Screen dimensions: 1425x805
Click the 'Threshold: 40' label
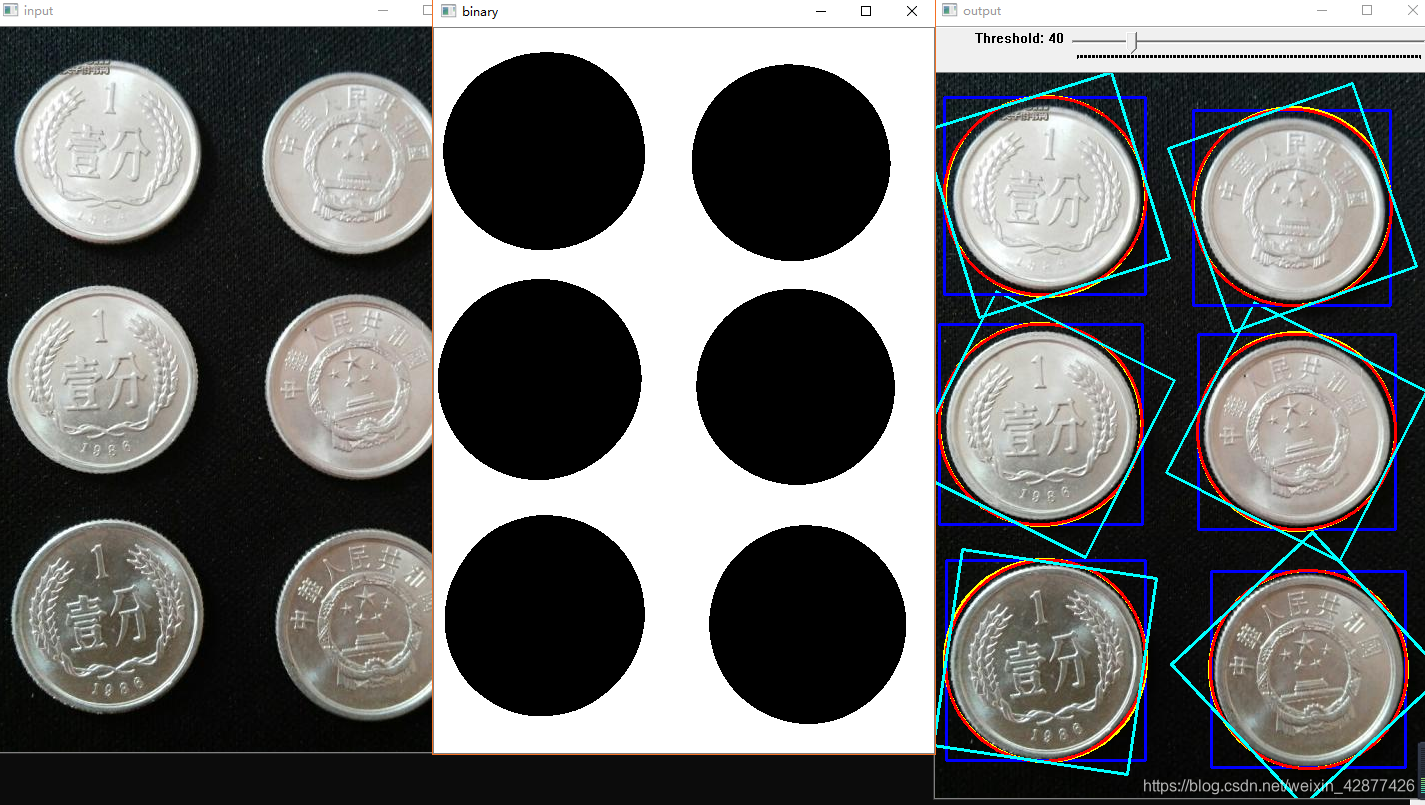(x=1019, y=39)
